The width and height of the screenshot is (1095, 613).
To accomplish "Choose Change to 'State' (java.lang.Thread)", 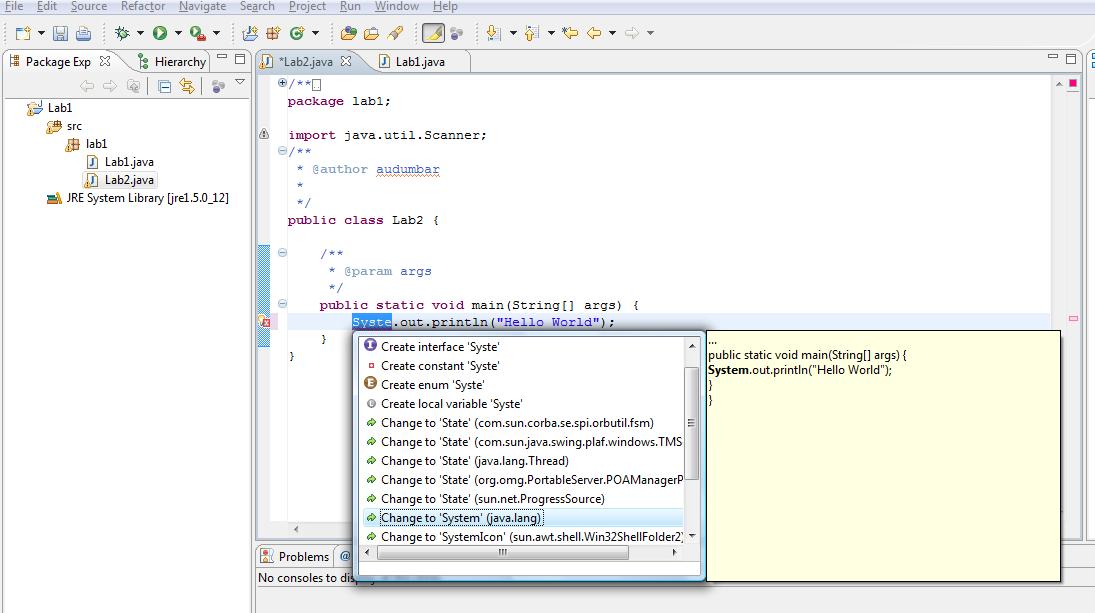I will pos(523,461).
